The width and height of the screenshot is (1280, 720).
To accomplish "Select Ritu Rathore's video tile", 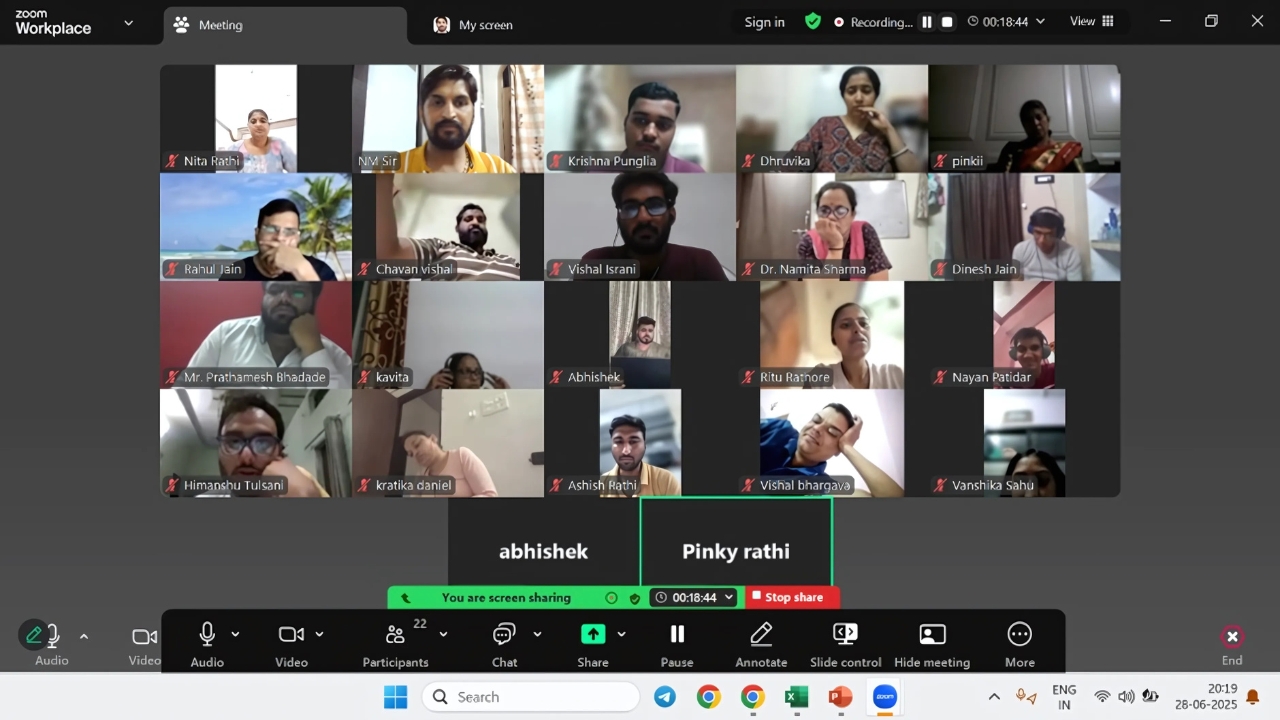I will 832,335.
